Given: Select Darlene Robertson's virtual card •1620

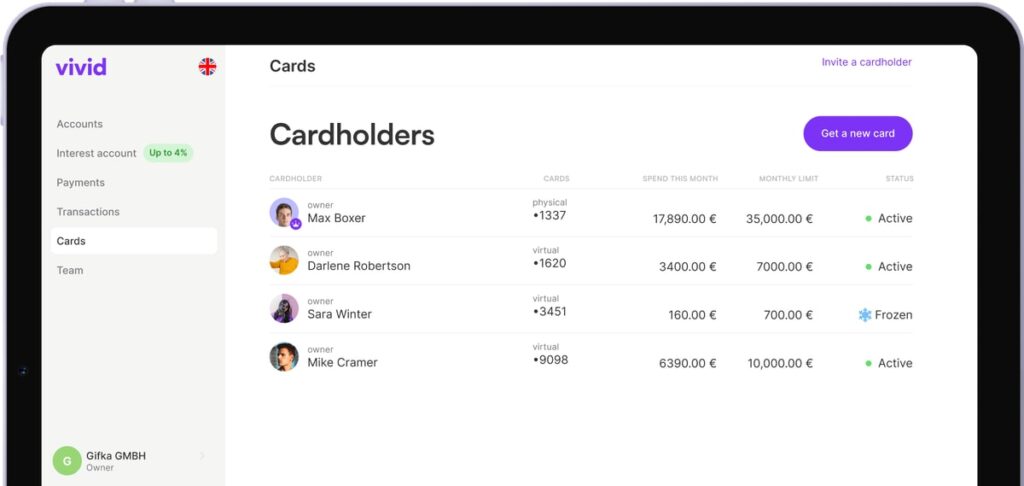Looking at the screenshot, I should (549, 264).
